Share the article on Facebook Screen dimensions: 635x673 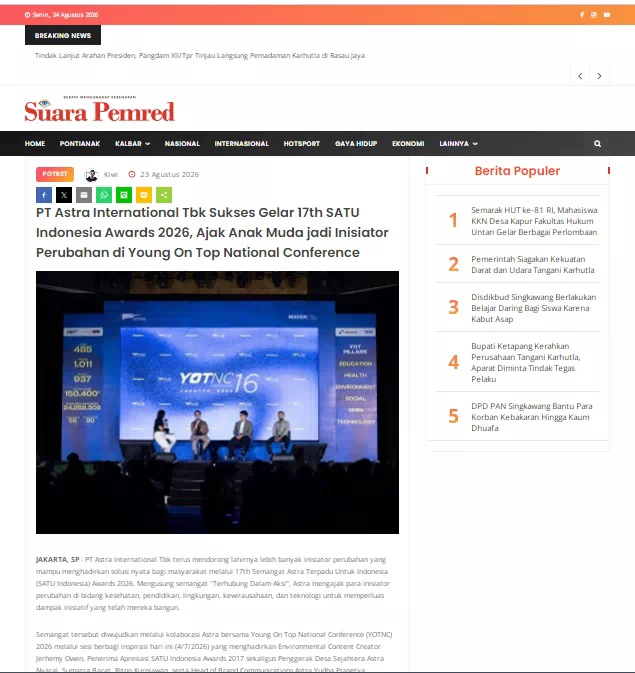[x=44, y=195]
